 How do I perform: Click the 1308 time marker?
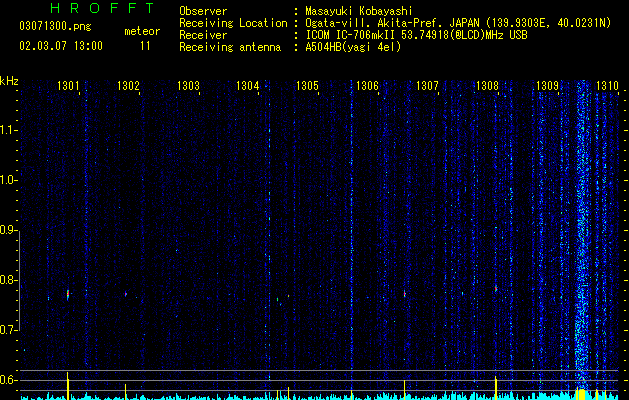click(x=487, y=85)
